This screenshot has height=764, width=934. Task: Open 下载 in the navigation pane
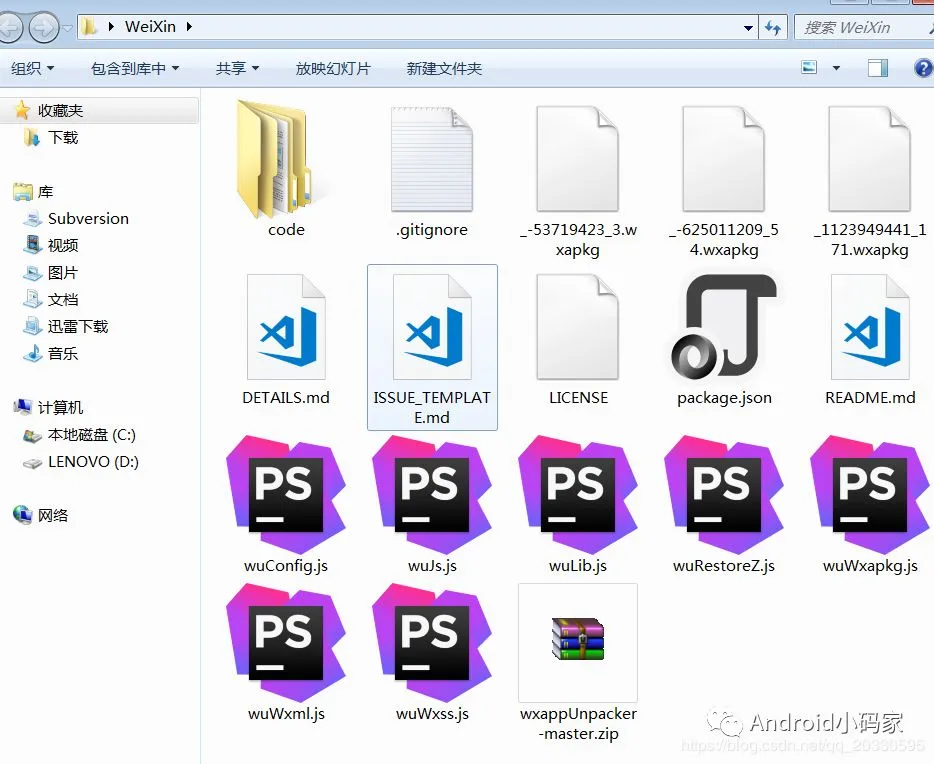click(x=63, y=138)
